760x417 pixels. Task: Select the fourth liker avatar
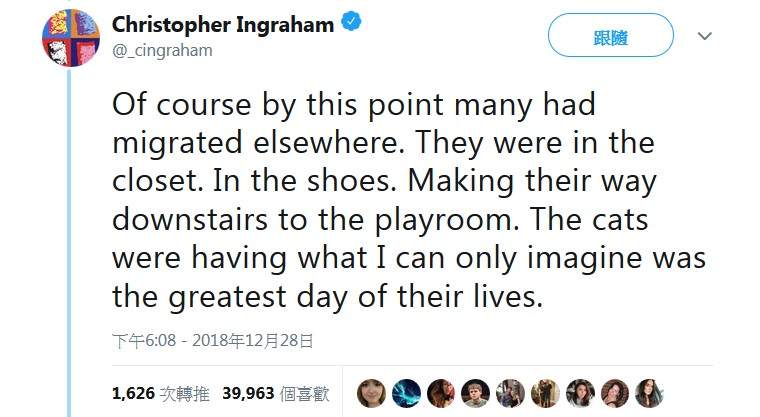(x=476, y=392)
